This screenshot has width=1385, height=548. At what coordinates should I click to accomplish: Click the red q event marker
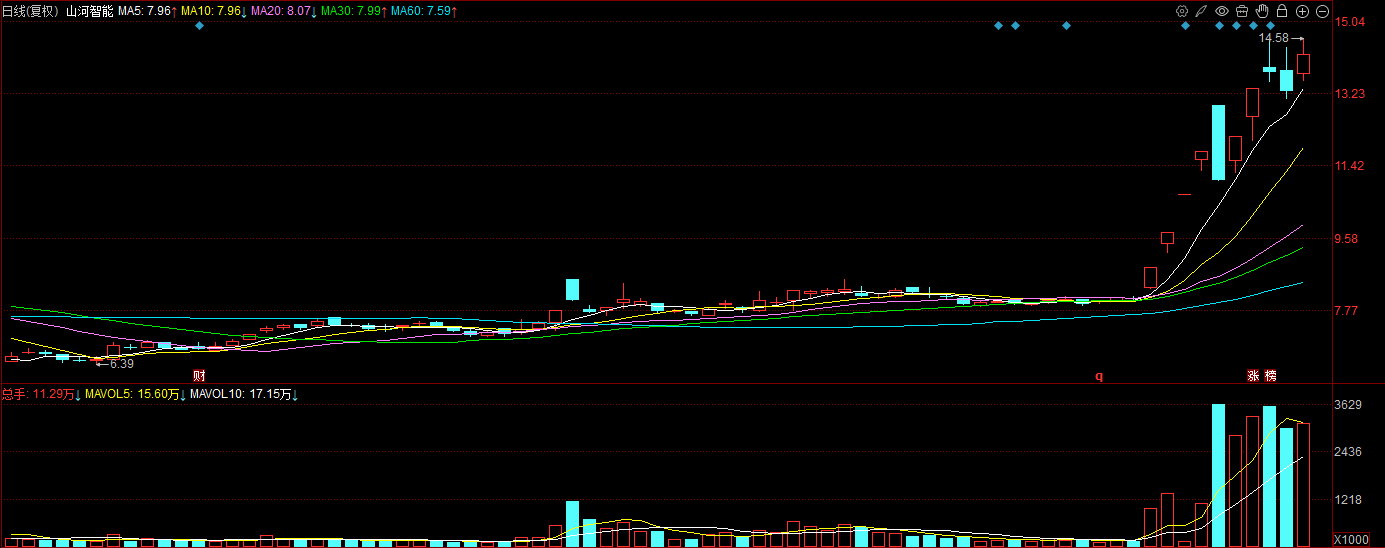tap(1099, 376)
